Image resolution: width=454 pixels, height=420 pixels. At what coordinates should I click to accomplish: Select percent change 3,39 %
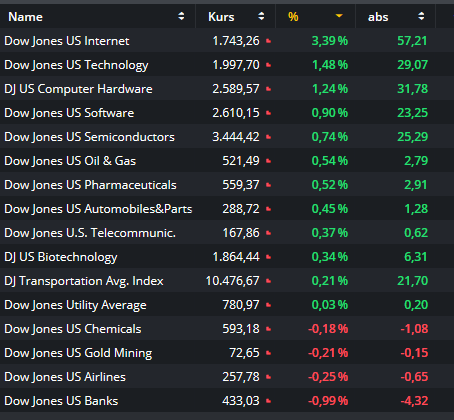click(330, 41)
